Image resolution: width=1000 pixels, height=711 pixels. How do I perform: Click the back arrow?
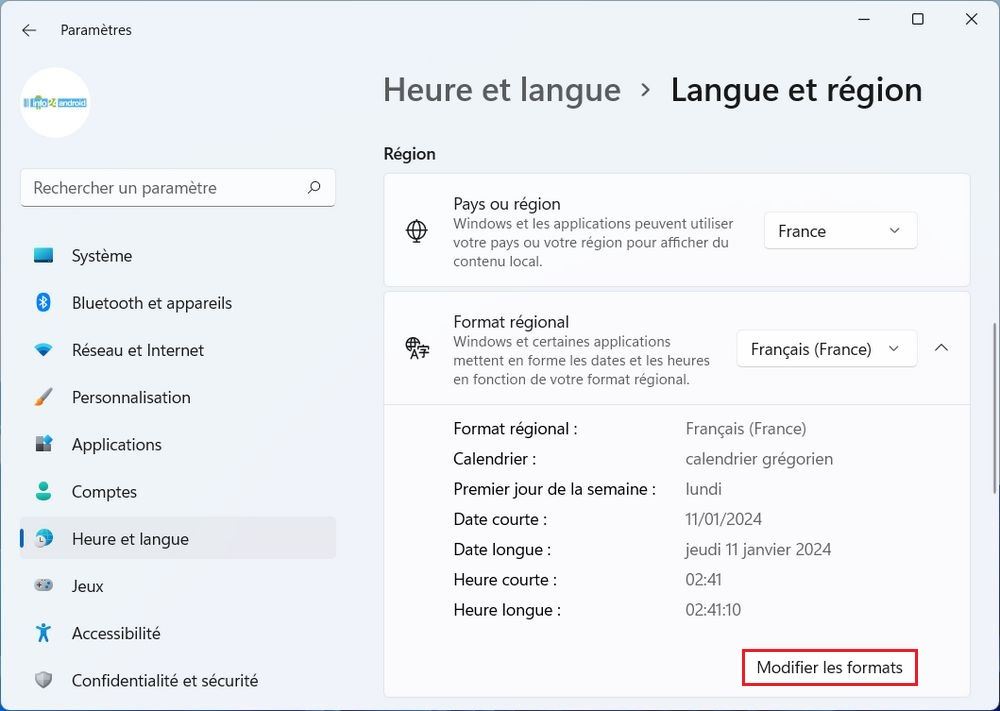29,30
